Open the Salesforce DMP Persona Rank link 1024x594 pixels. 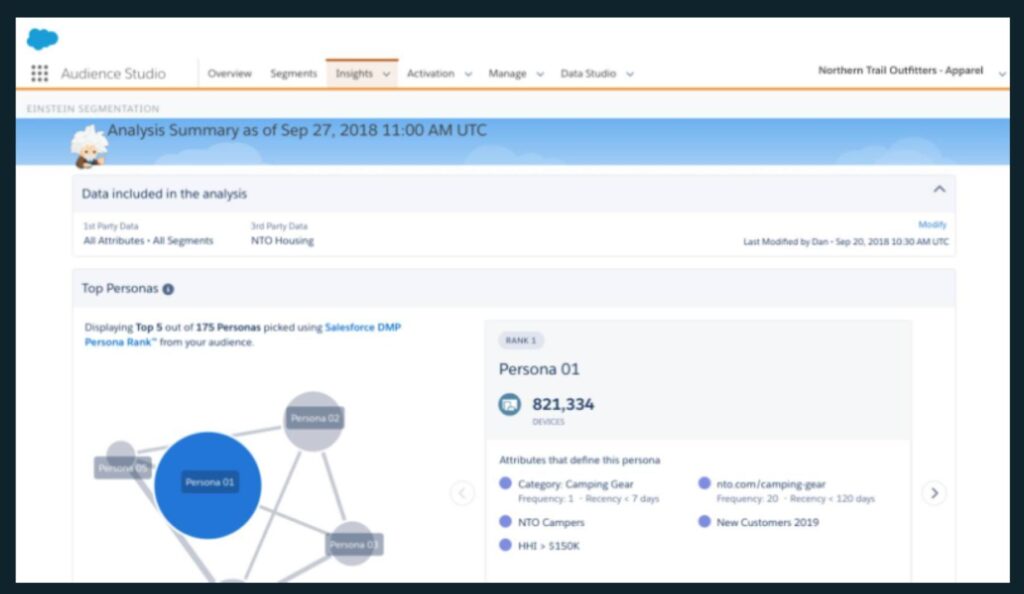point(243,334)
